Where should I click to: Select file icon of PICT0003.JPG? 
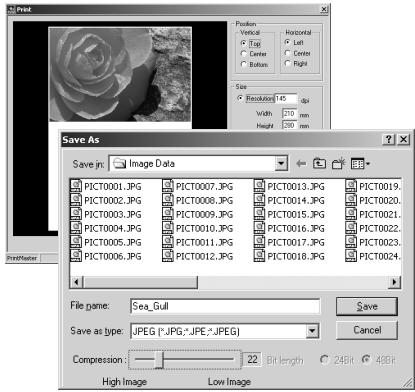point(76,214)
